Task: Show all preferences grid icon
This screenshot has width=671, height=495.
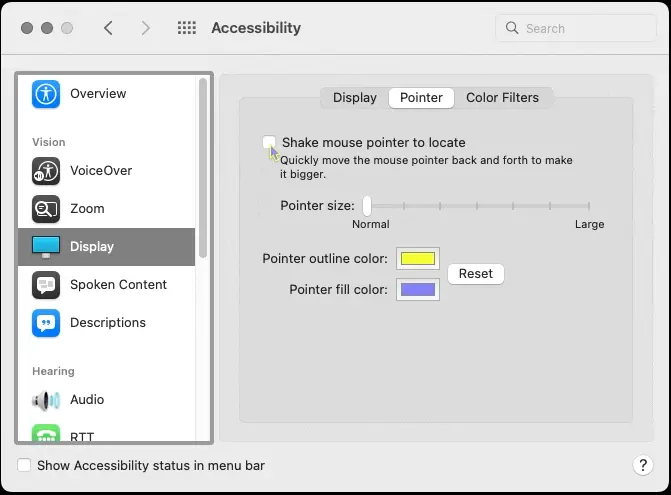Action: (187, 28)
